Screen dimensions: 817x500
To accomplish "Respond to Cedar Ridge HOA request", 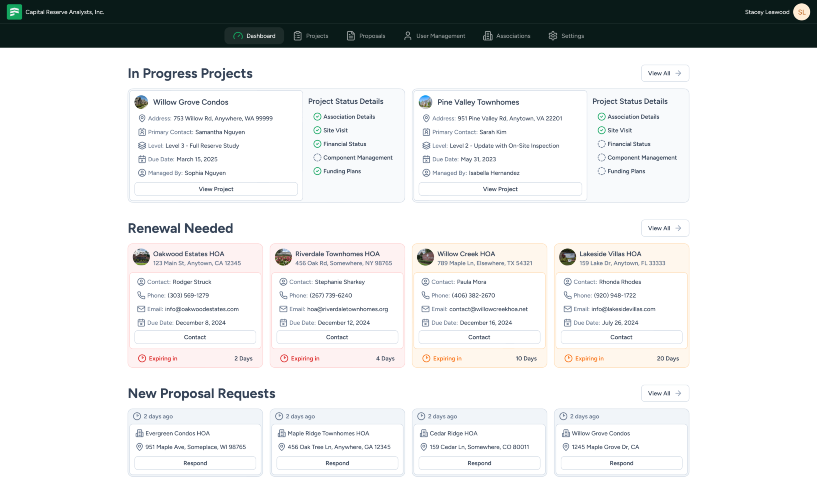I will click(479, 463).
